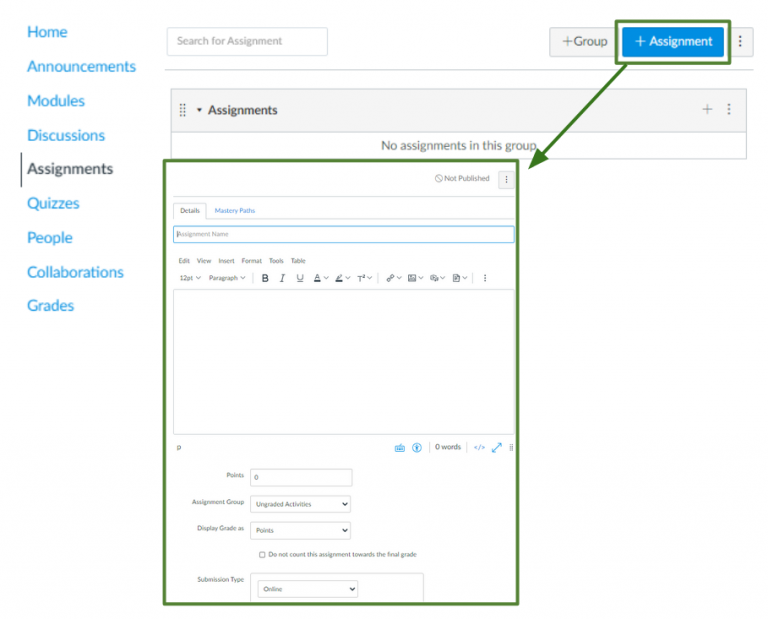
Task: Click the Not Published status icon
Action: coord(439,178)
